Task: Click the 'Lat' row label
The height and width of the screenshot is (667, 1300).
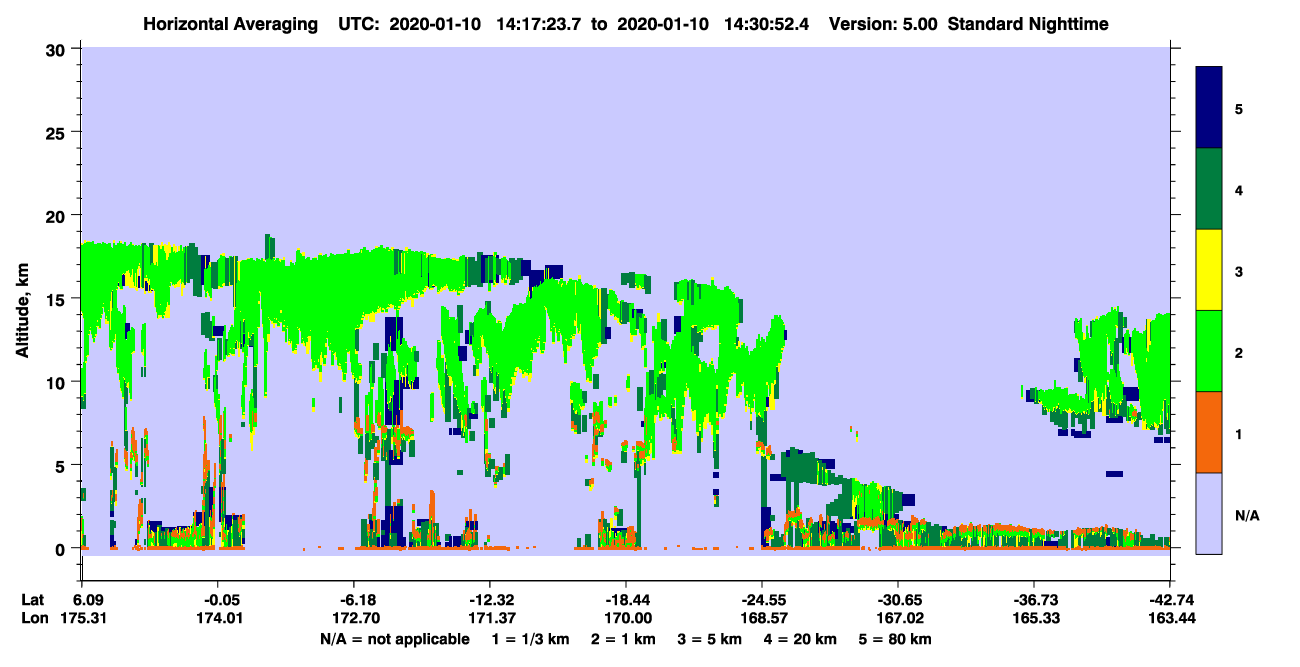Action: 33,599
